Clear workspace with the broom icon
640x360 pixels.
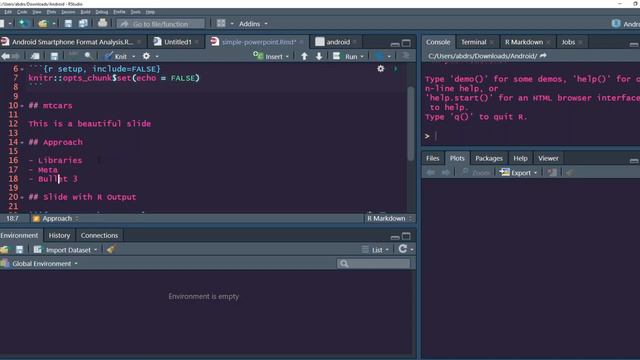(x=111, y=249)
